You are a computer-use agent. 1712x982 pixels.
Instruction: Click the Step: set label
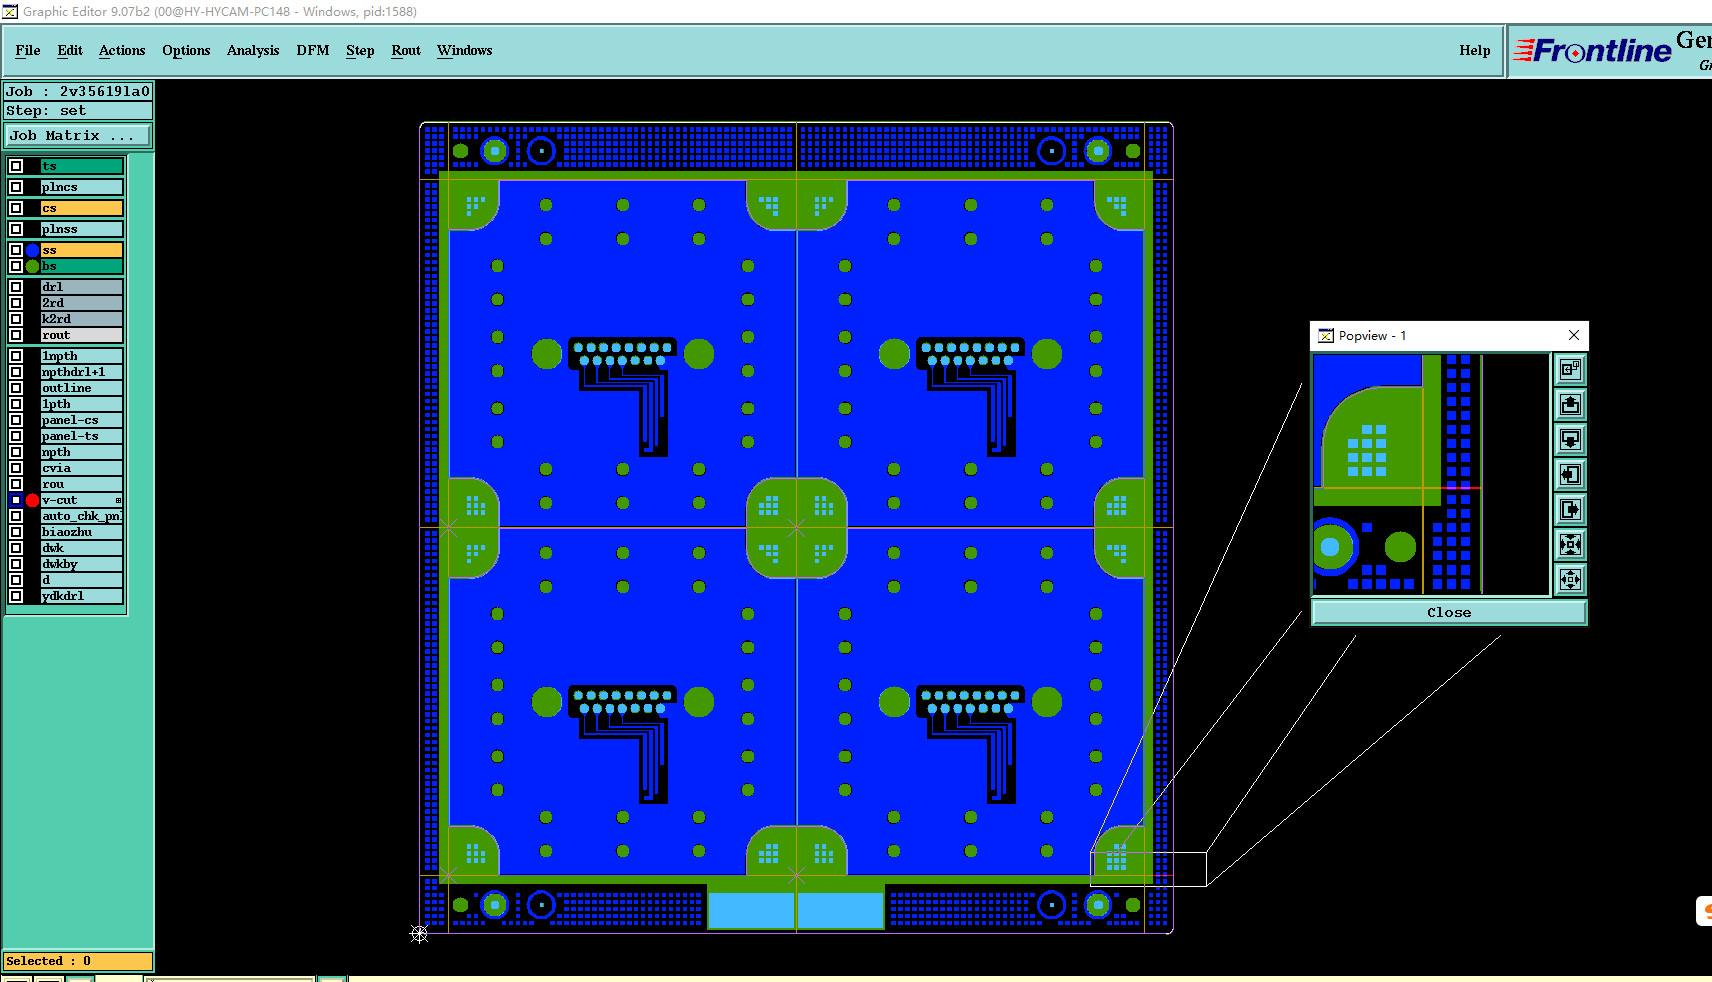click(x=78, y=111)
